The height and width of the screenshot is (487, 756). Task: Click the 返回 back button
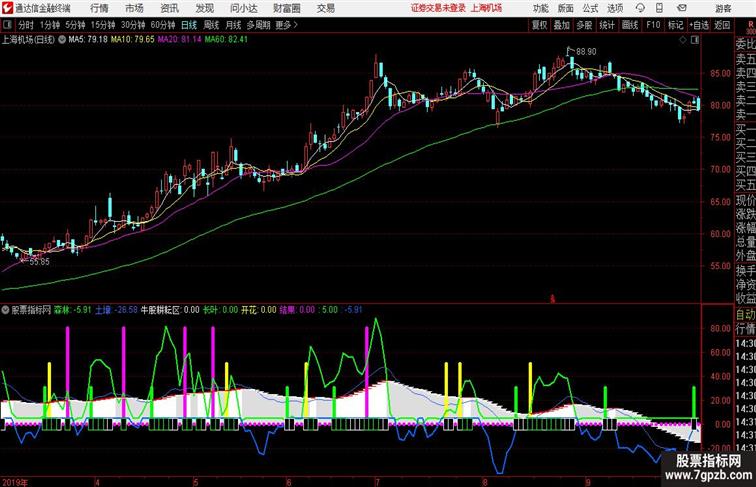click(x=722, y=25)
